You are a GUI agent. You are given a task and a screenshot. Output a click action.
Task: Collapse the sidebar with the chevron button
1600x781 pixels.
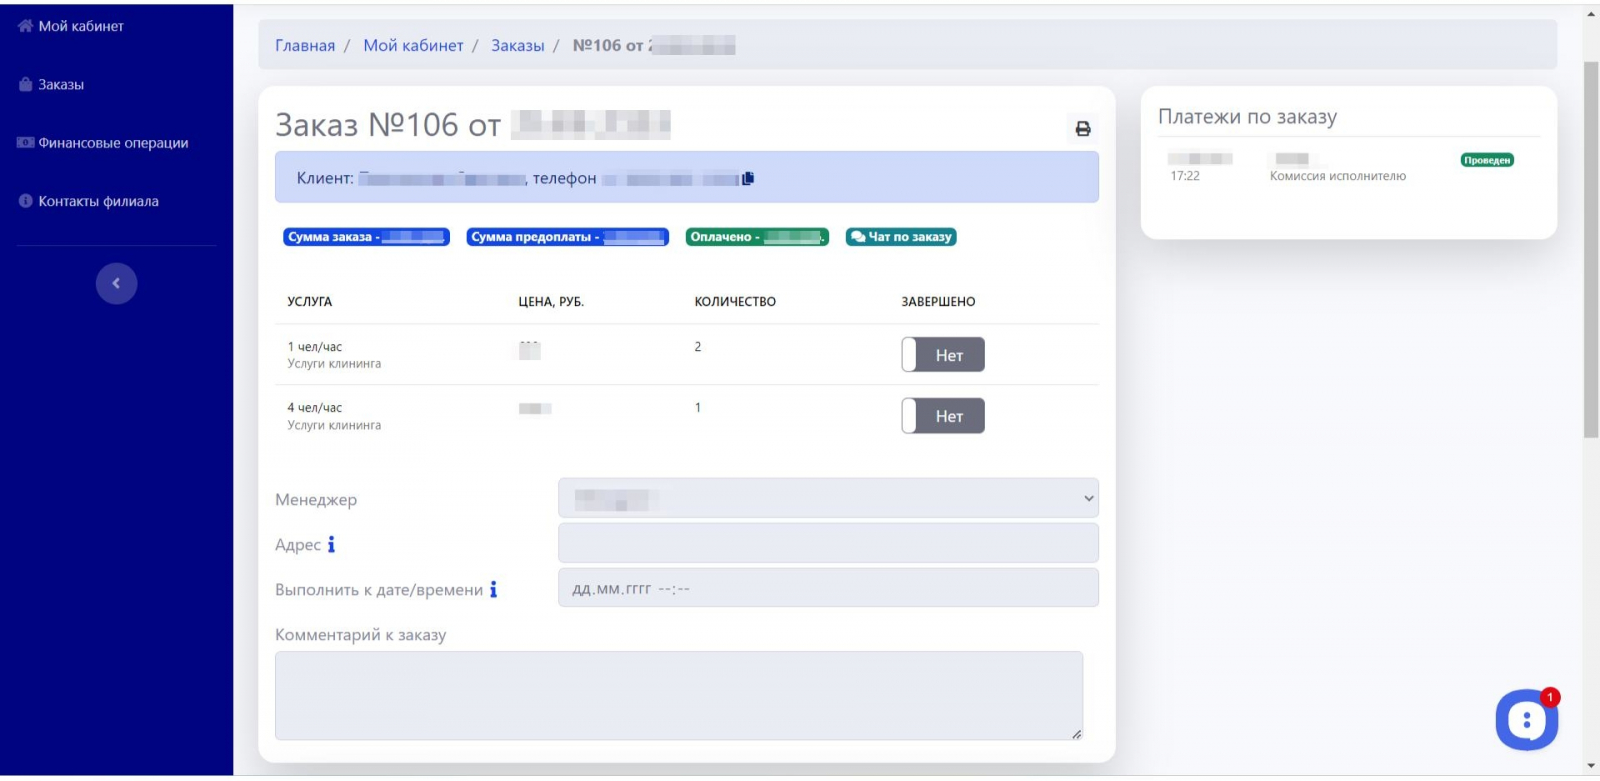tap(116, 283)
